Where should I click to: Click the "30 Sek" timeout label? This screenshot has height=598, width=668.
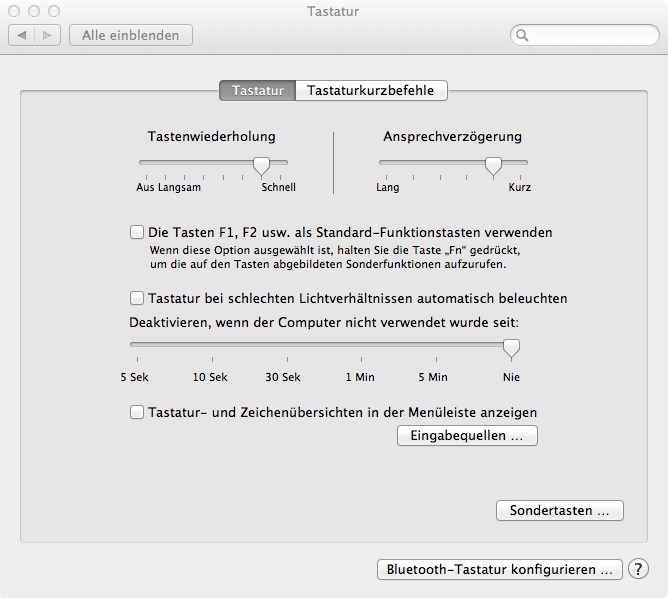[283, 377]
